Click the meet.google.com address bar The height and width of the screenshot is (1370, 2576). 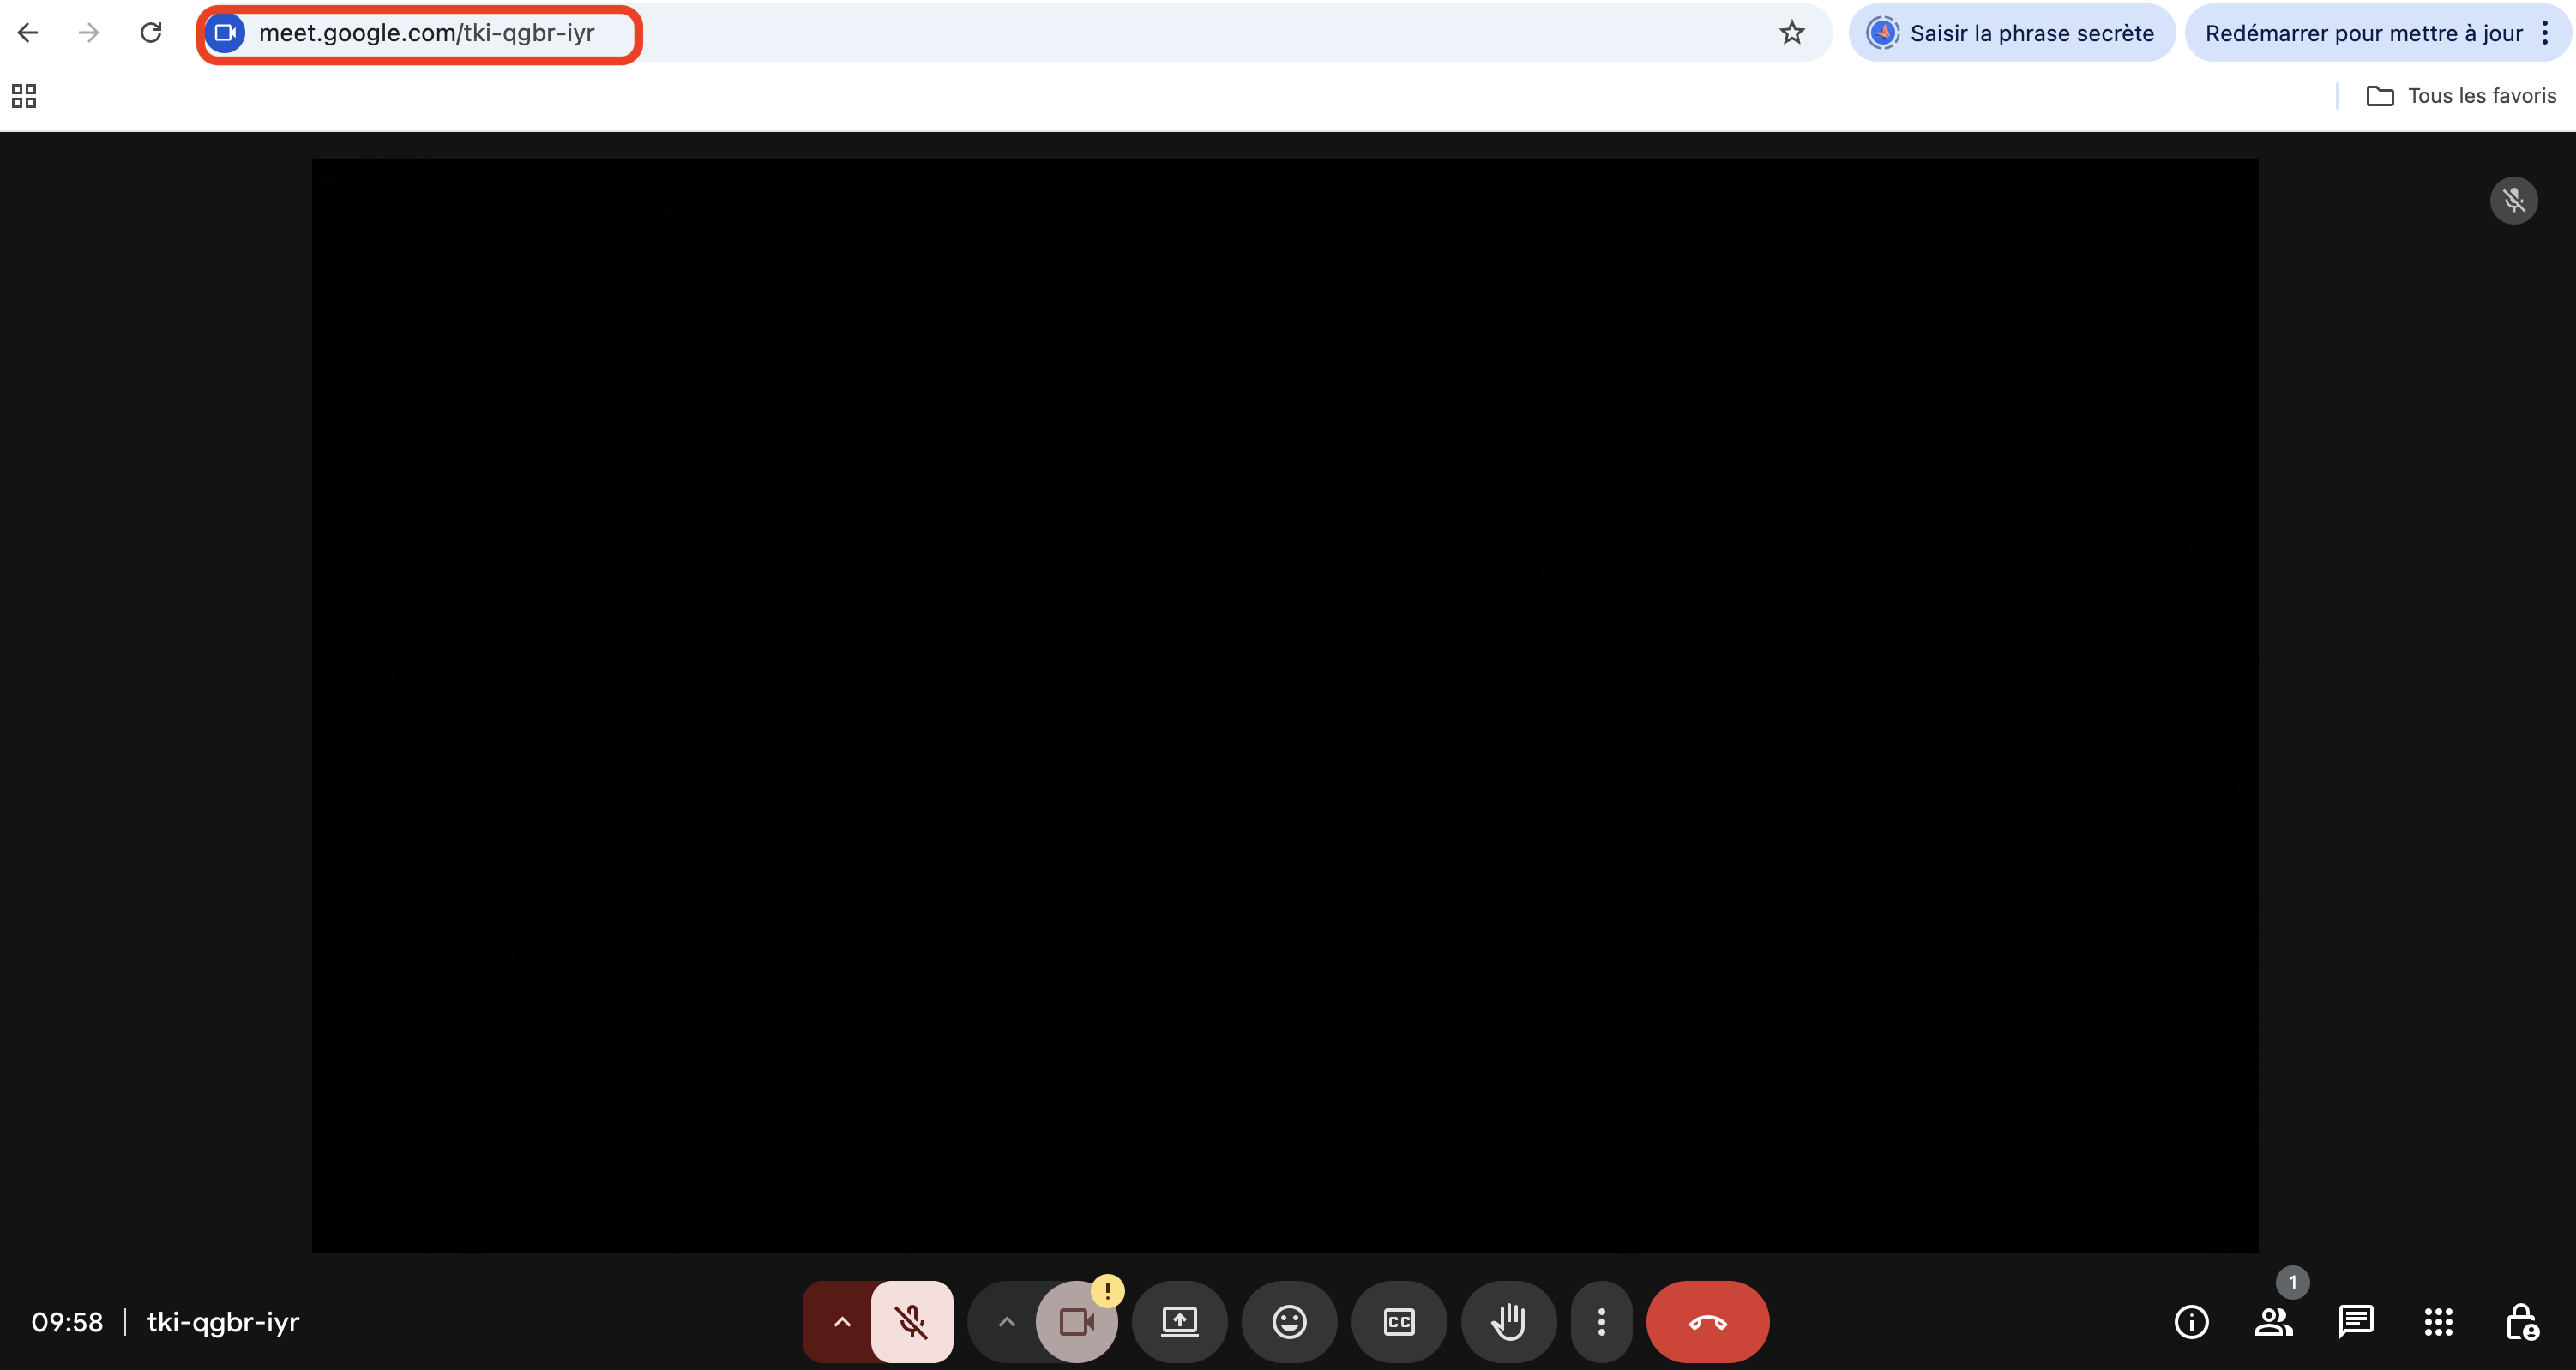426,33
